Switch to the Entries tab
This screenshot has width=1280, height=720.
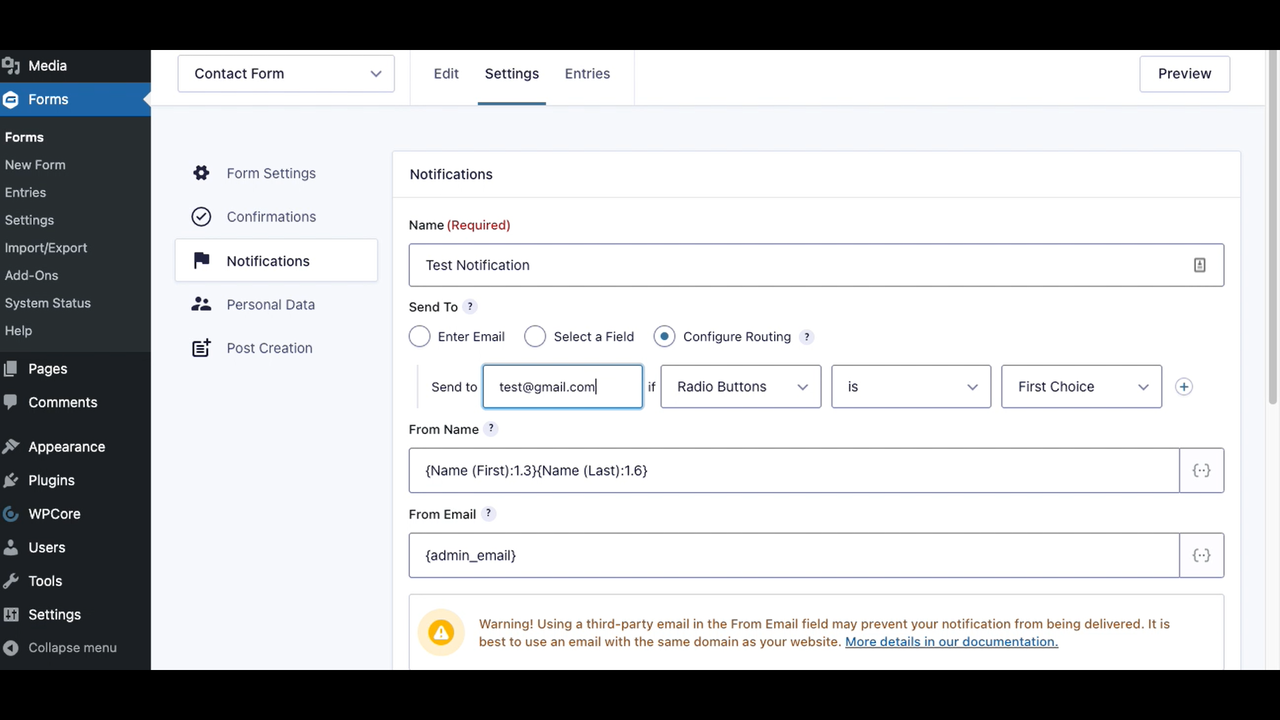point(587,73)
